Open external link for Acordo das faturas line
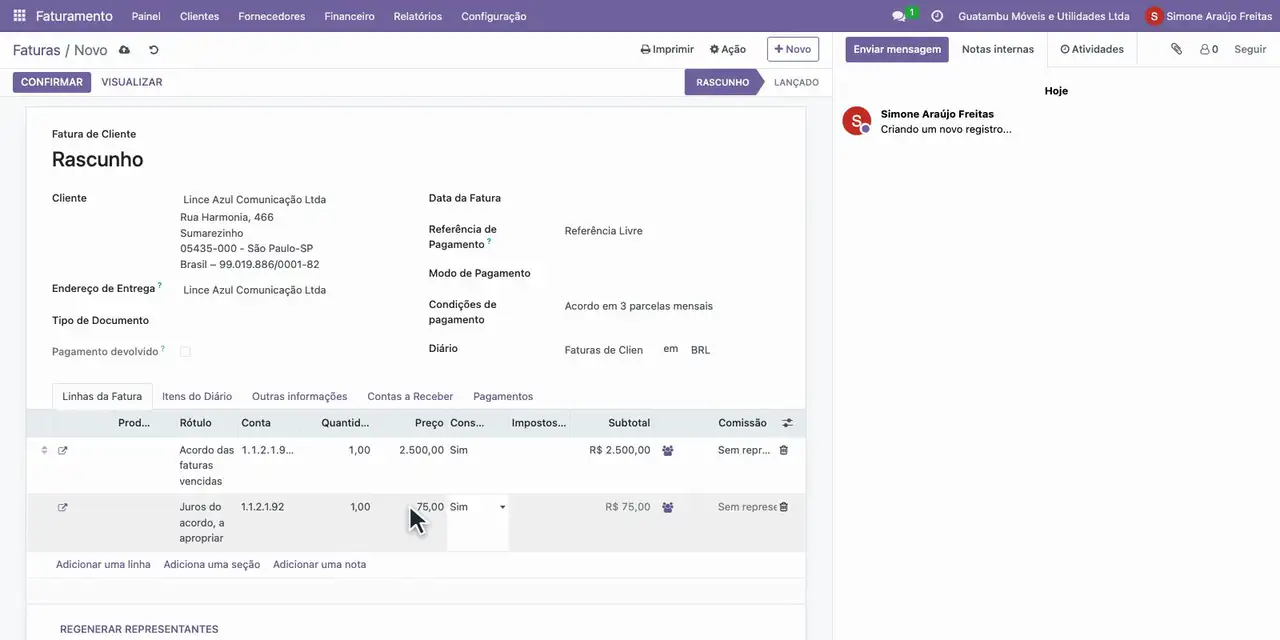This screenshot has width=1280, height=640. tap(62, 451)
